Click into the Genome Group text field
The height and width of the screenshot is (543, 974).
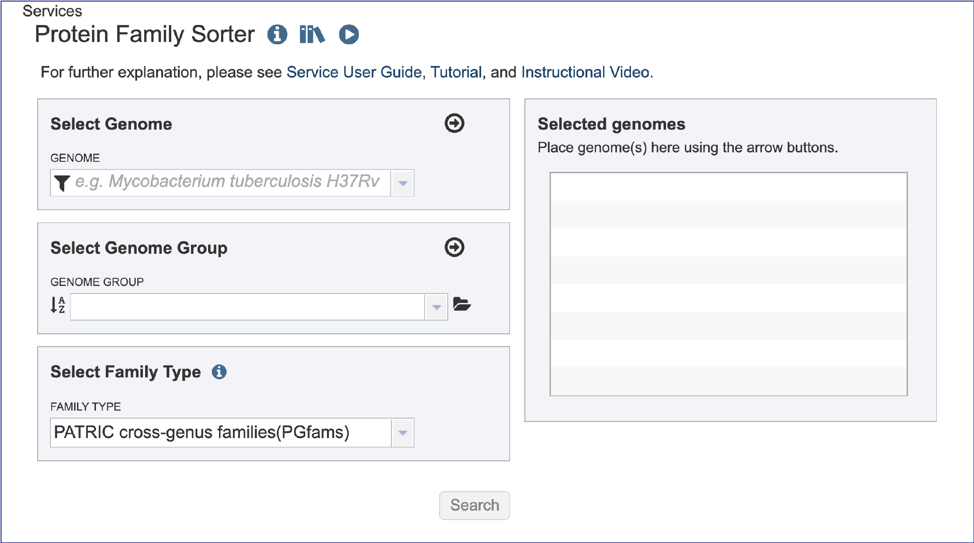click(x=247, y=307)
